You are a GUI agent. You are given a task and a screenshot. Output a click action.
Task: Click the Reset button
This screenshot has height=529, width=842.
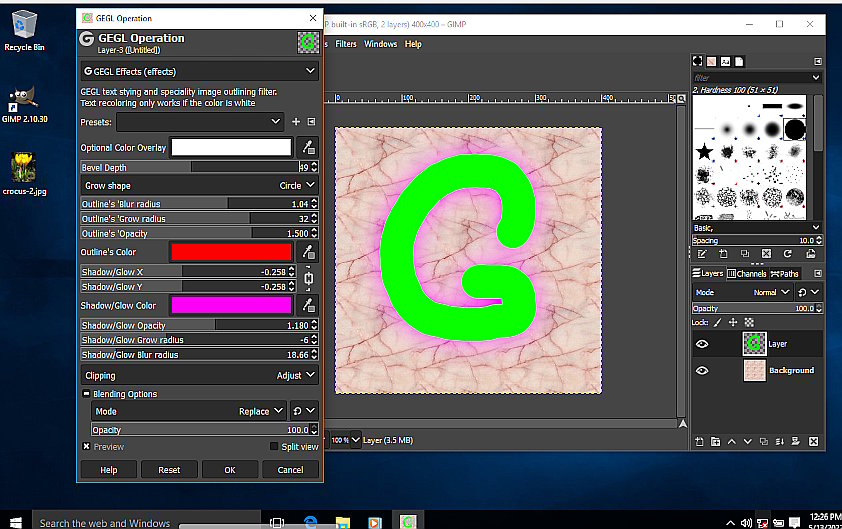coord(169,469)
